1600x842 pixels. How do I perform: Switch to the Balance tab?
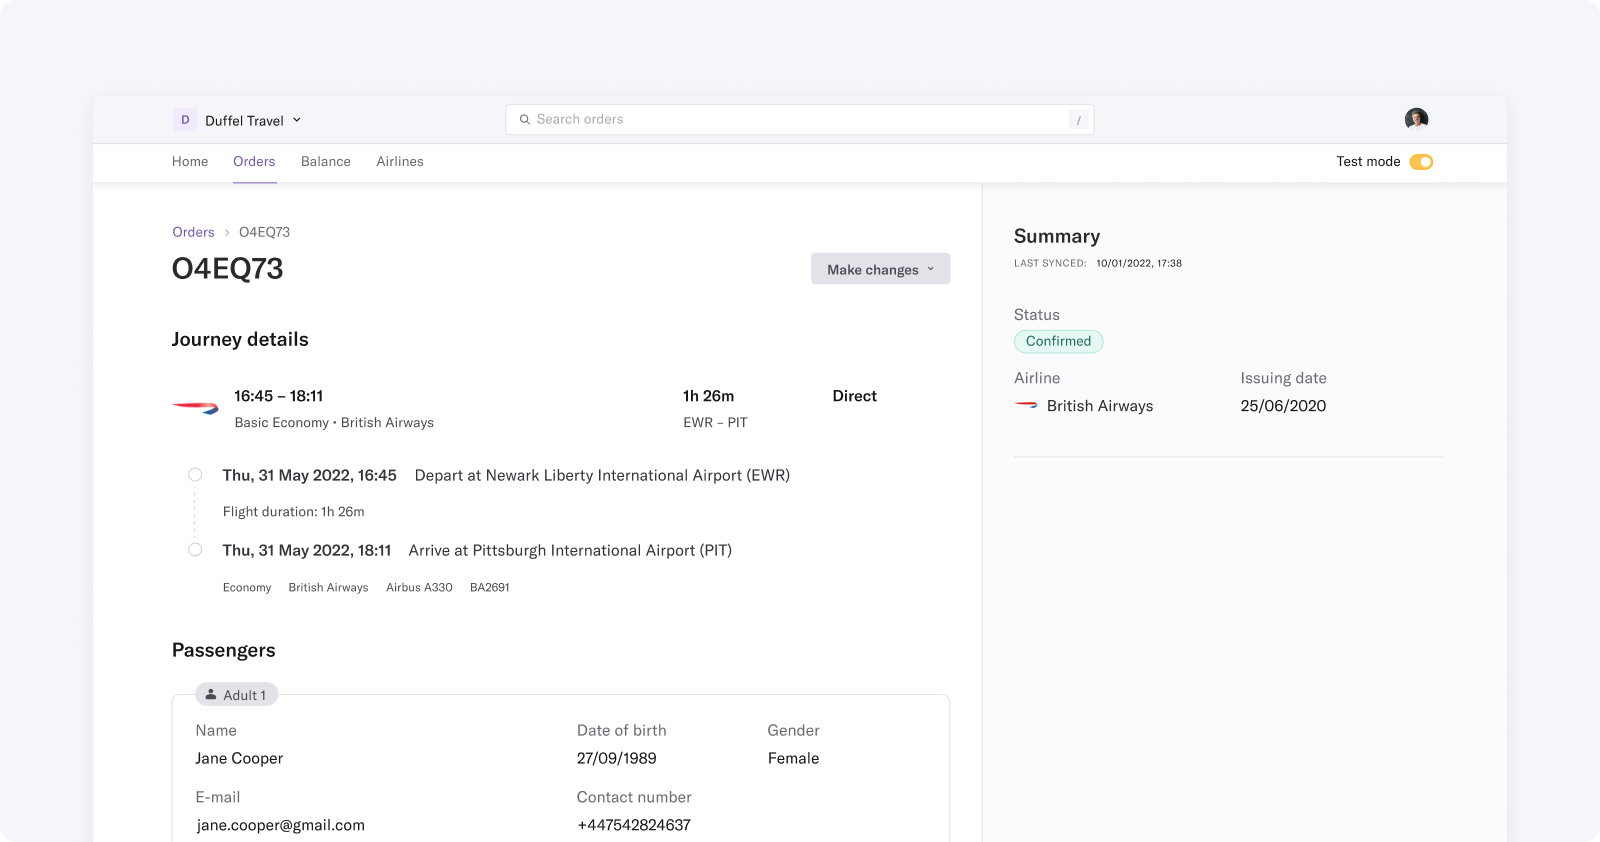[x=326, y=161]
